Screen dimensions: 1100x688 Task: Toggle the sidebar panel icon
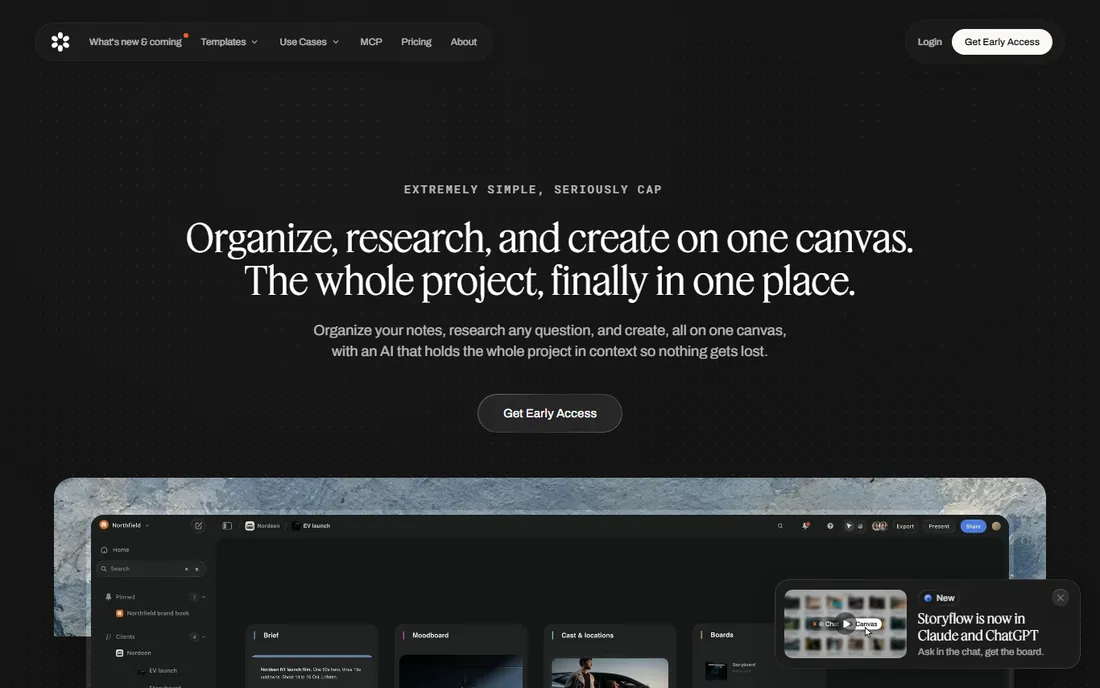coord(227,526)
